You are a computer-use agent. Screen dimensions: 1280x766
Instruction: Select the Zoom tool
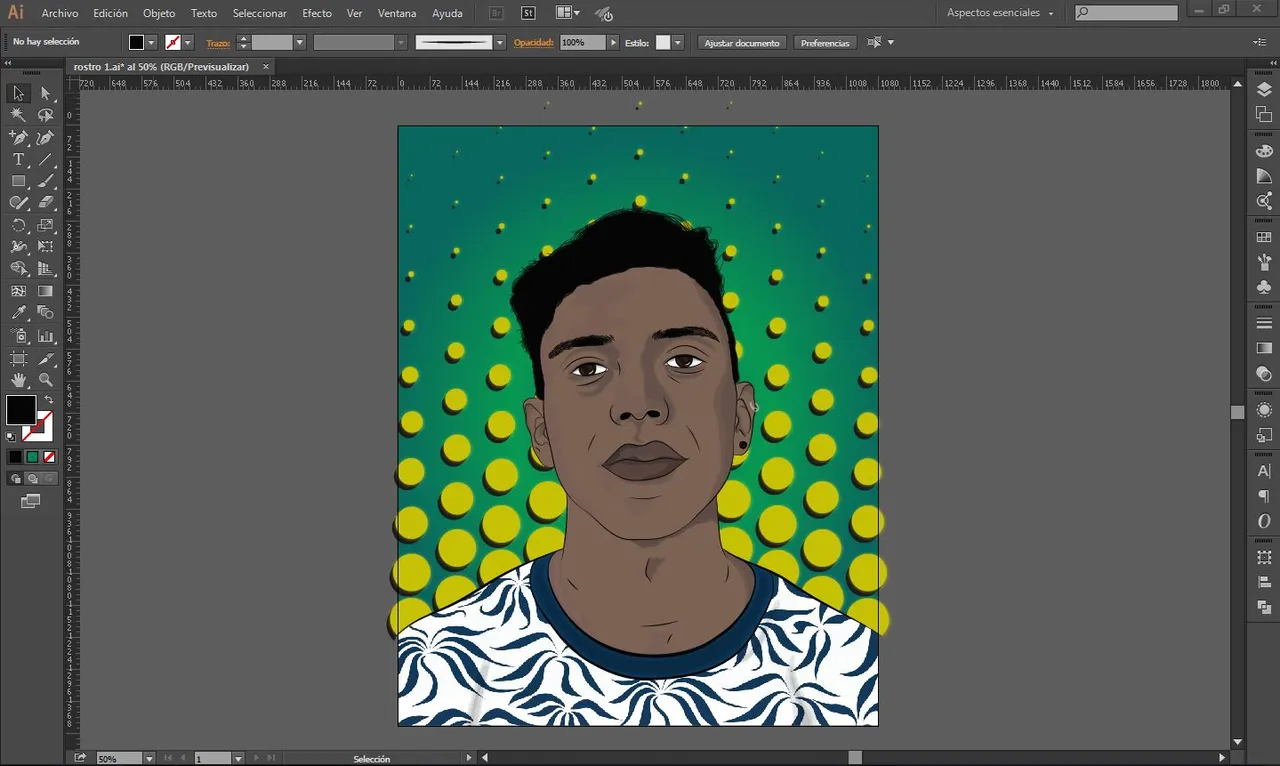pos(46,380)
